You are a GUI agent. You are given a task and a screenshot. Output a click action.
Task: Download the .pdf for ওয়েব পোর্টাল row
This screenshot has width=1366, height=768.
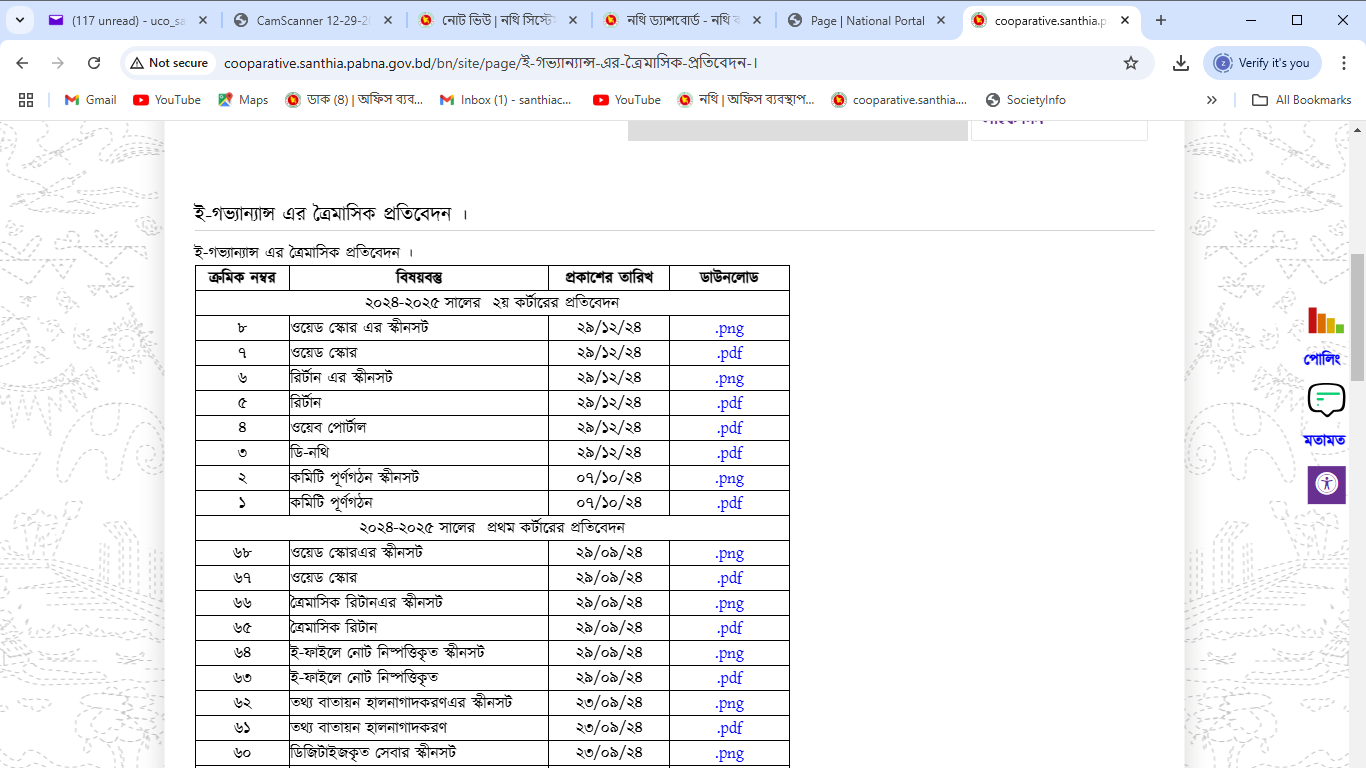click(729, 428)
